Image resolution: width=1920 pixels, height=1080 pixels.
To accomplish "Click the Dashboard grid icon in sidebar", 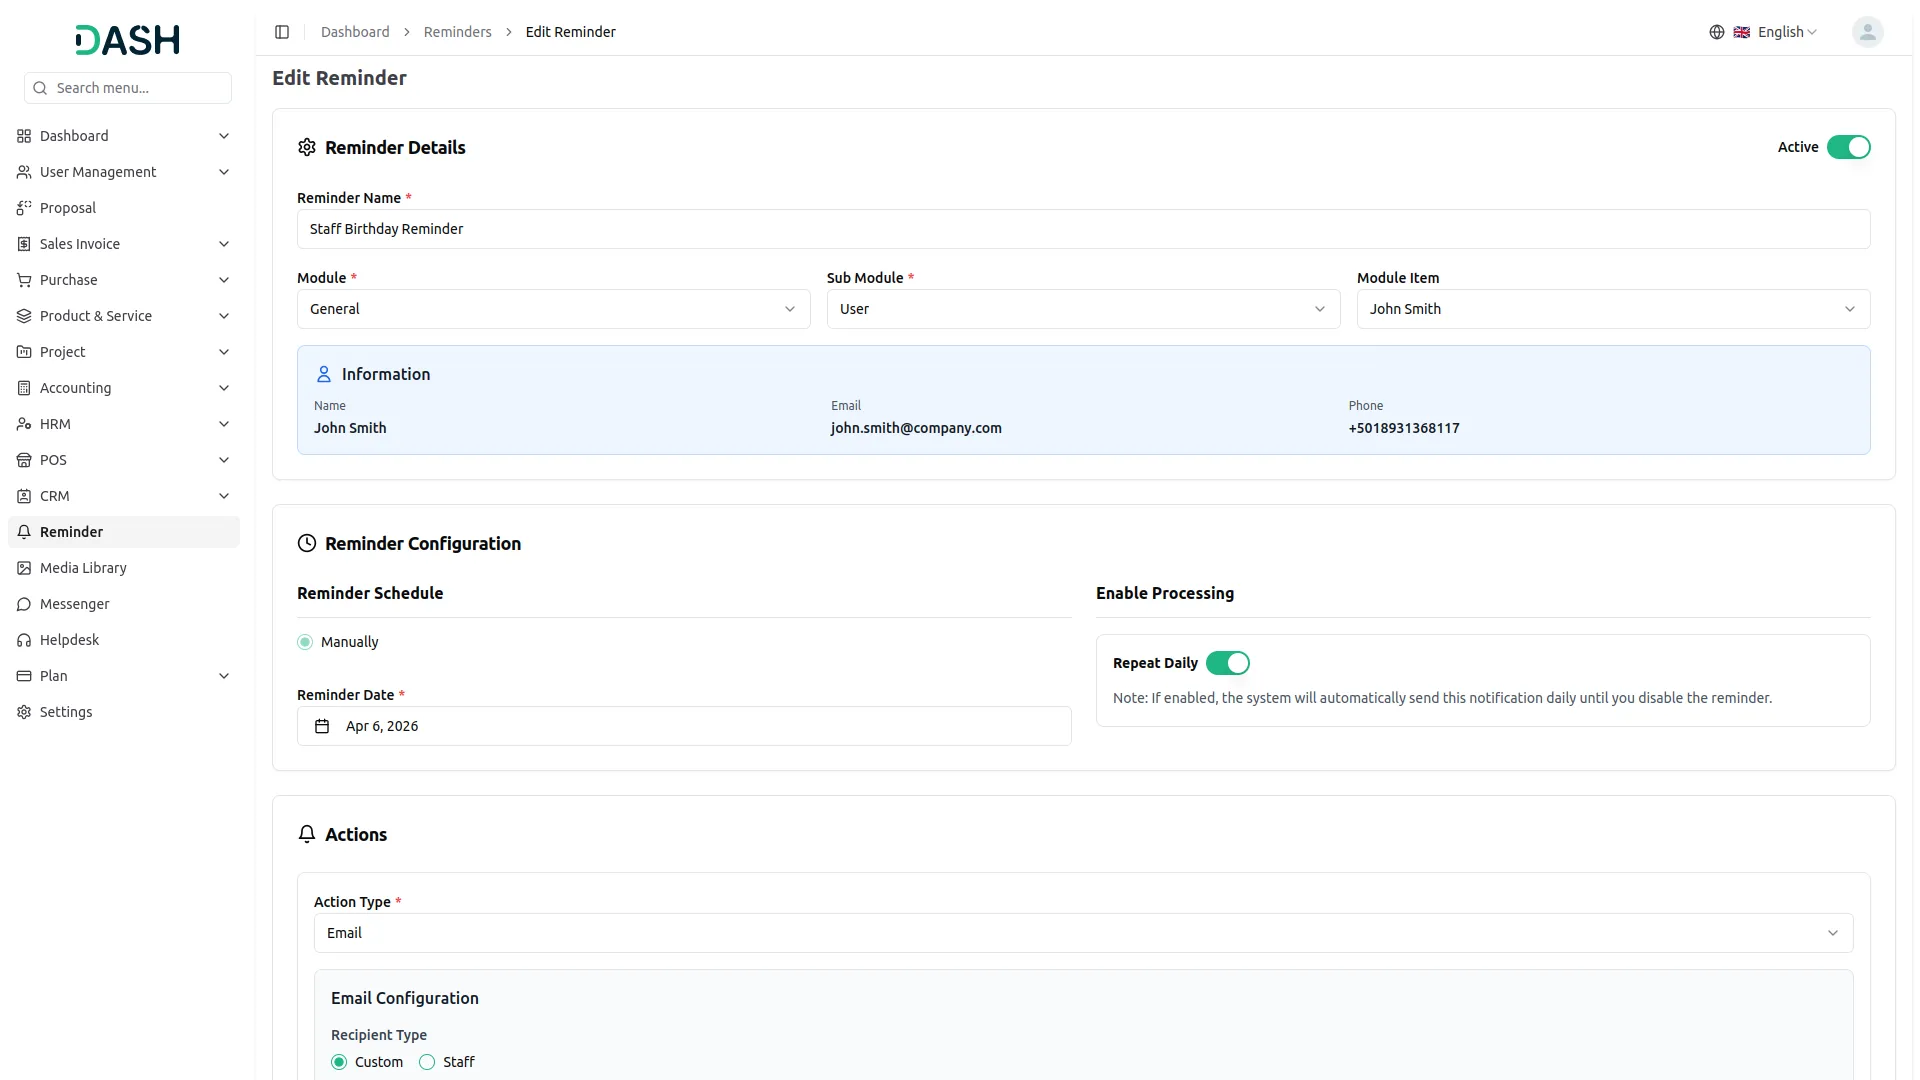I will [24, 136].
